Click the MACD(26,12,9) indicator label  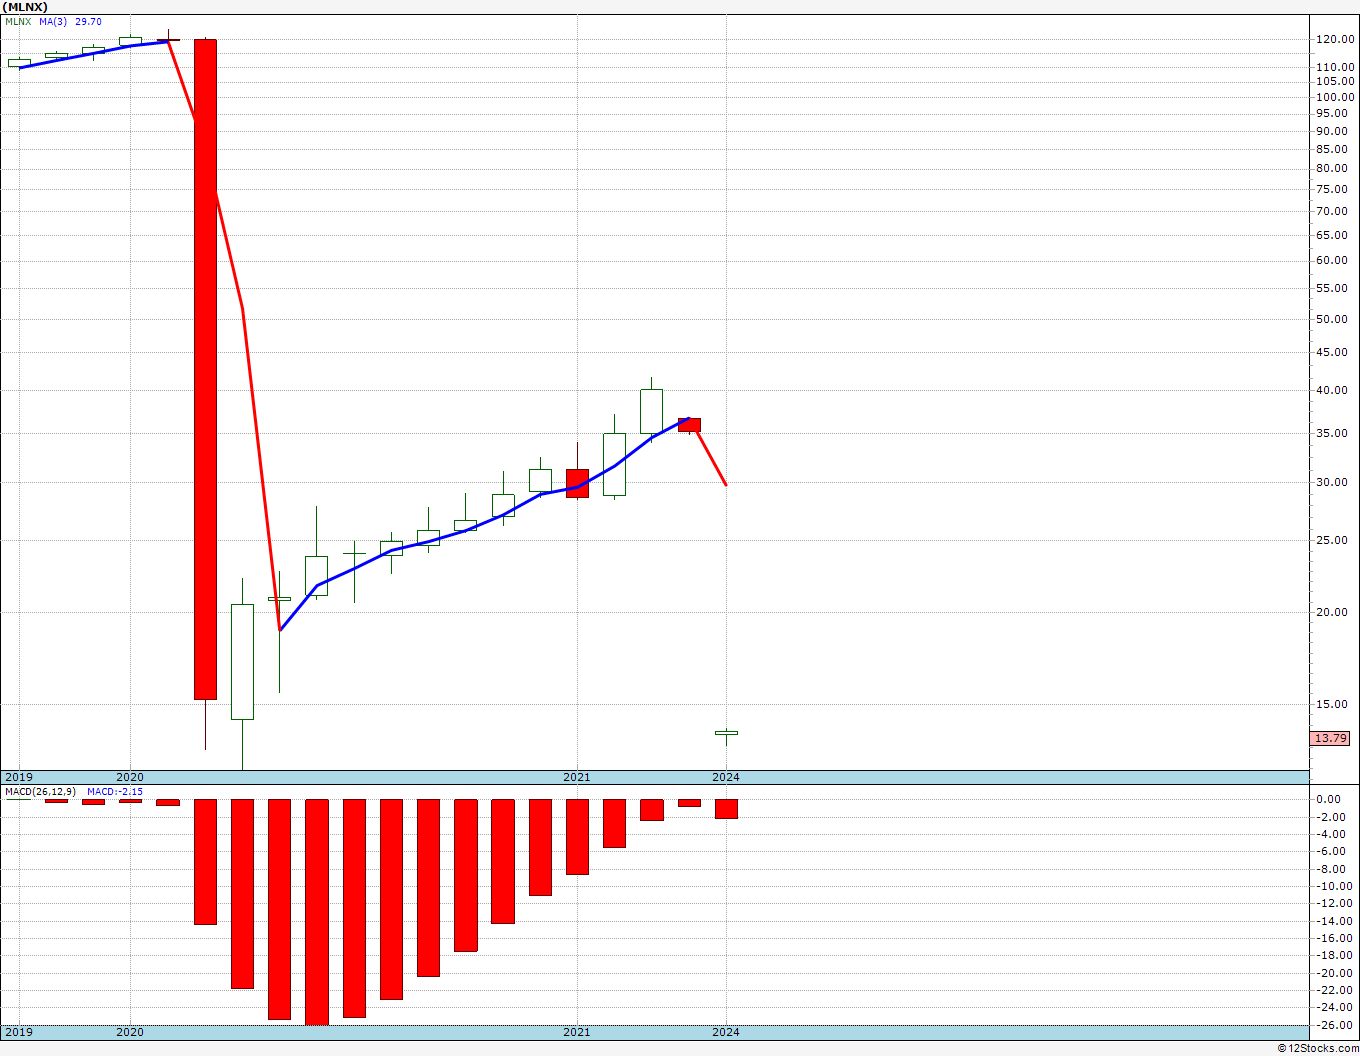[x=40, y=792]
